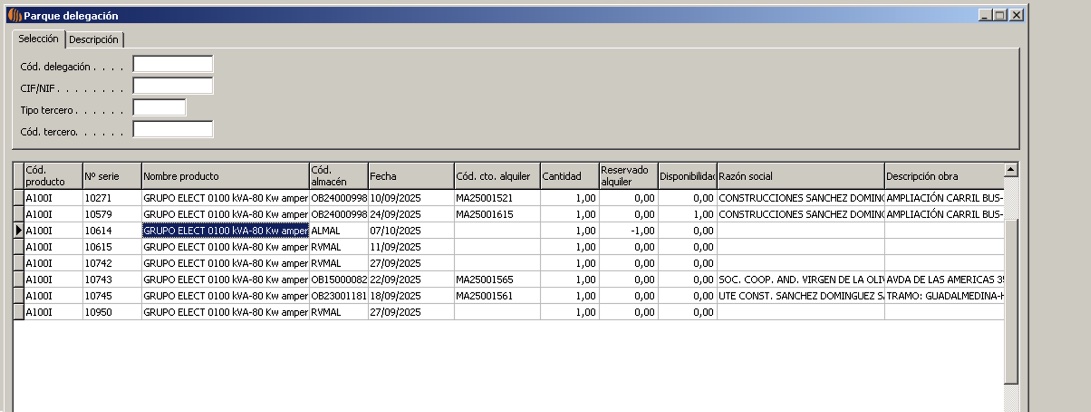Screen dimensions: 1091x412
Task: Click the Nombre producto column header
Action: pyautogui.click(x=224, y=175)
